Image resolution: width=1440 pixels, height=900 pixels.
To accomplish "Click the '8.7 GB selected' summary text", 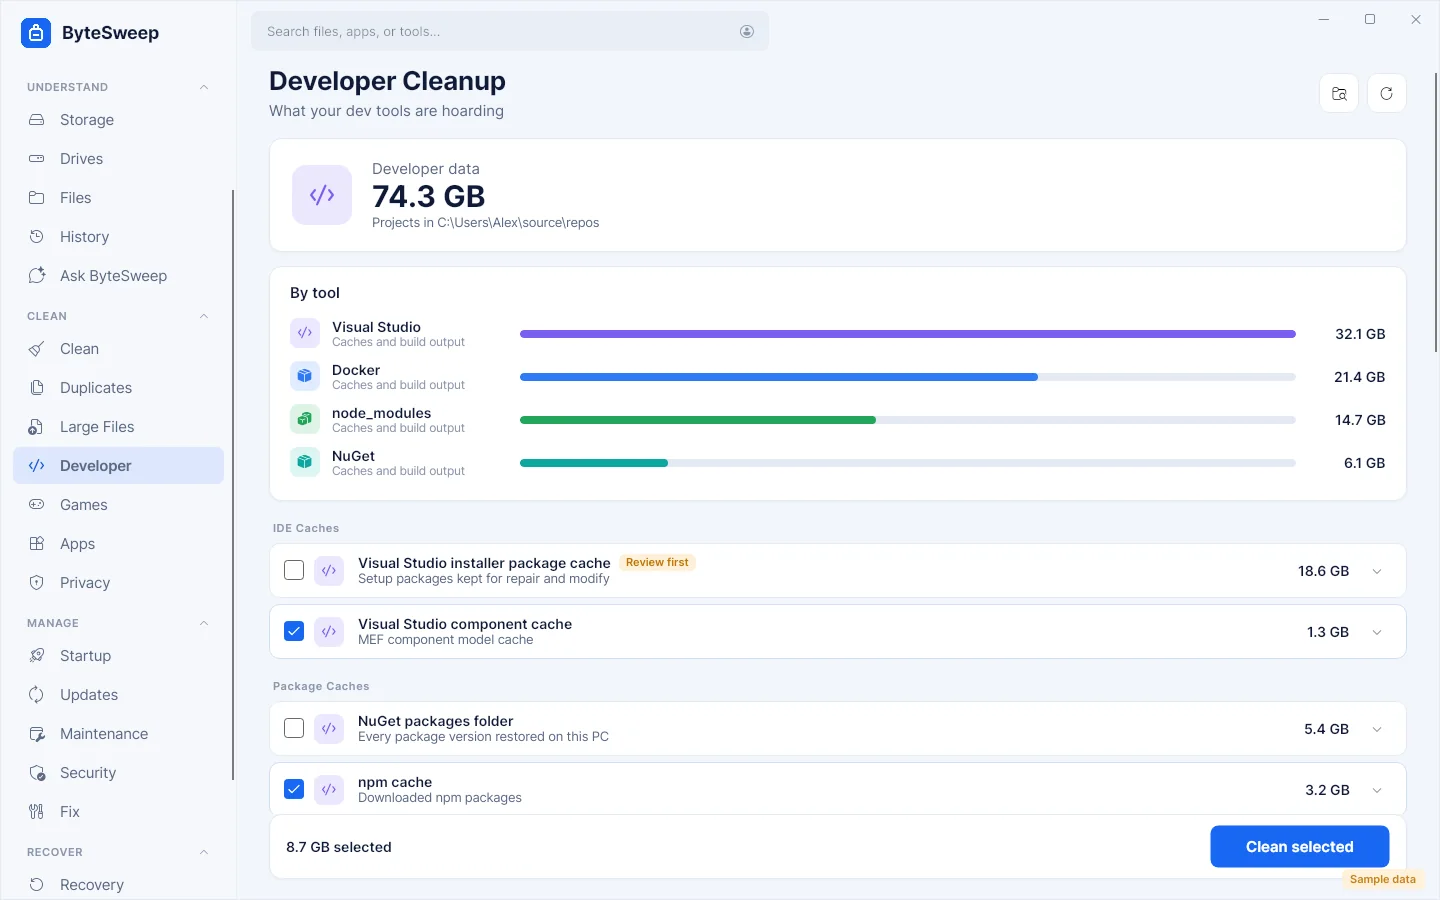I will [339, 847].
